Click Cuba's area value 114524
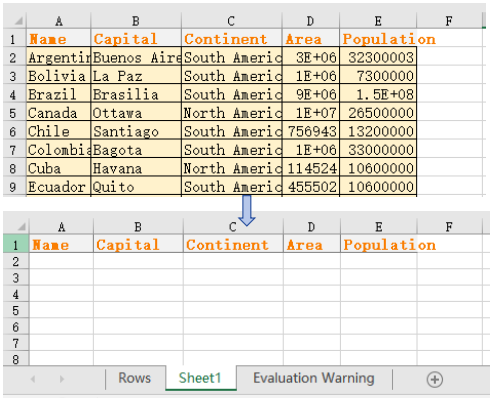Image resolution: width=494 pixels, height=398 pixels. tap(311, 167)
